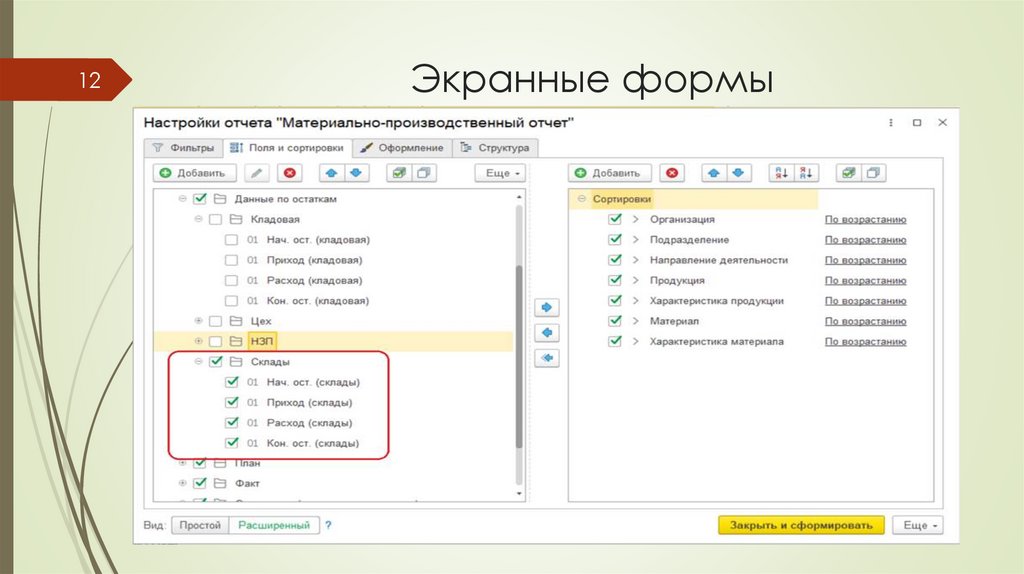Open the Структура tab
This screenshot has height=574, width=1024.
pos(495,148)
